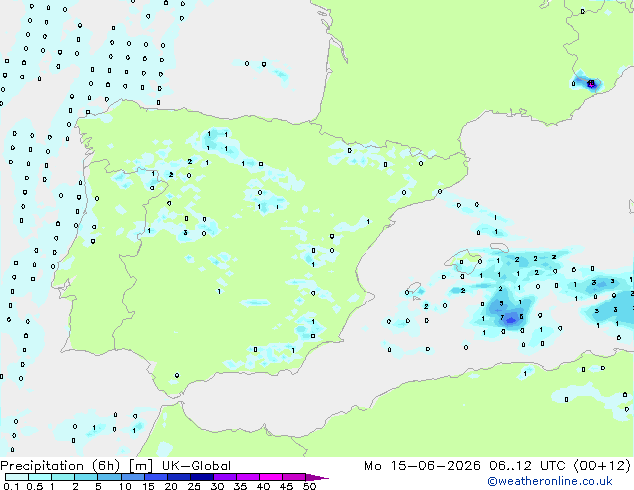This screenshot has width=634, height=490.
Task: Click the weatheronline.co.uk copyright link
Action: point(550,481)
